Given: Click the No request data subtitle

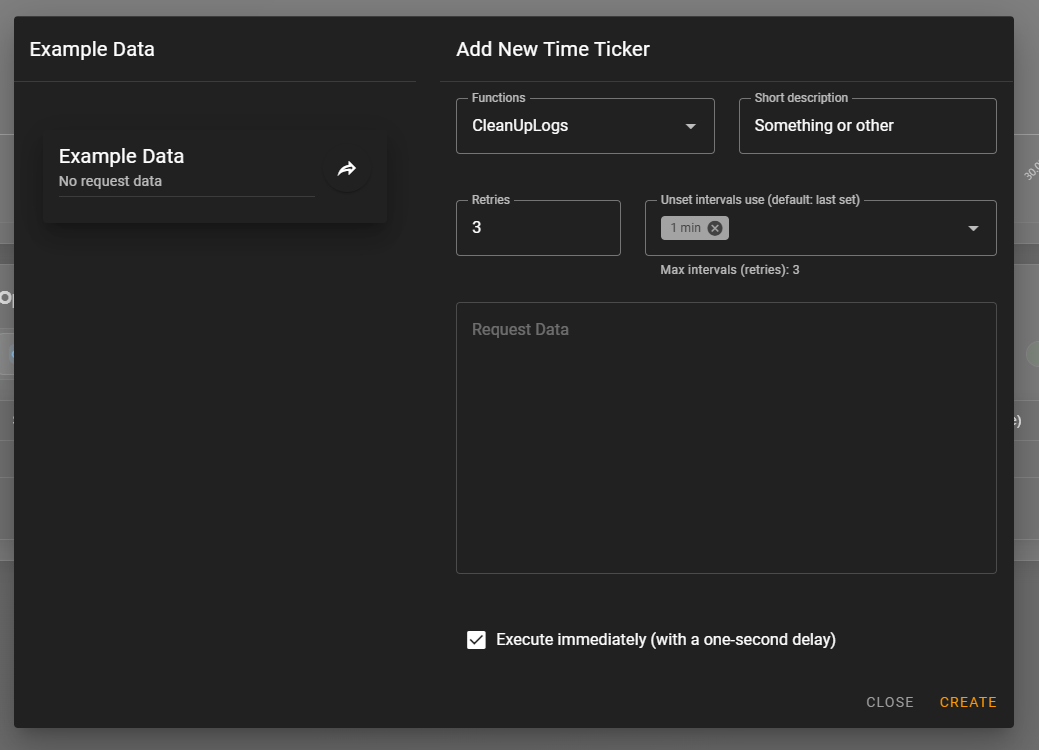Looking at the screenshot, I should pos(110,182).
